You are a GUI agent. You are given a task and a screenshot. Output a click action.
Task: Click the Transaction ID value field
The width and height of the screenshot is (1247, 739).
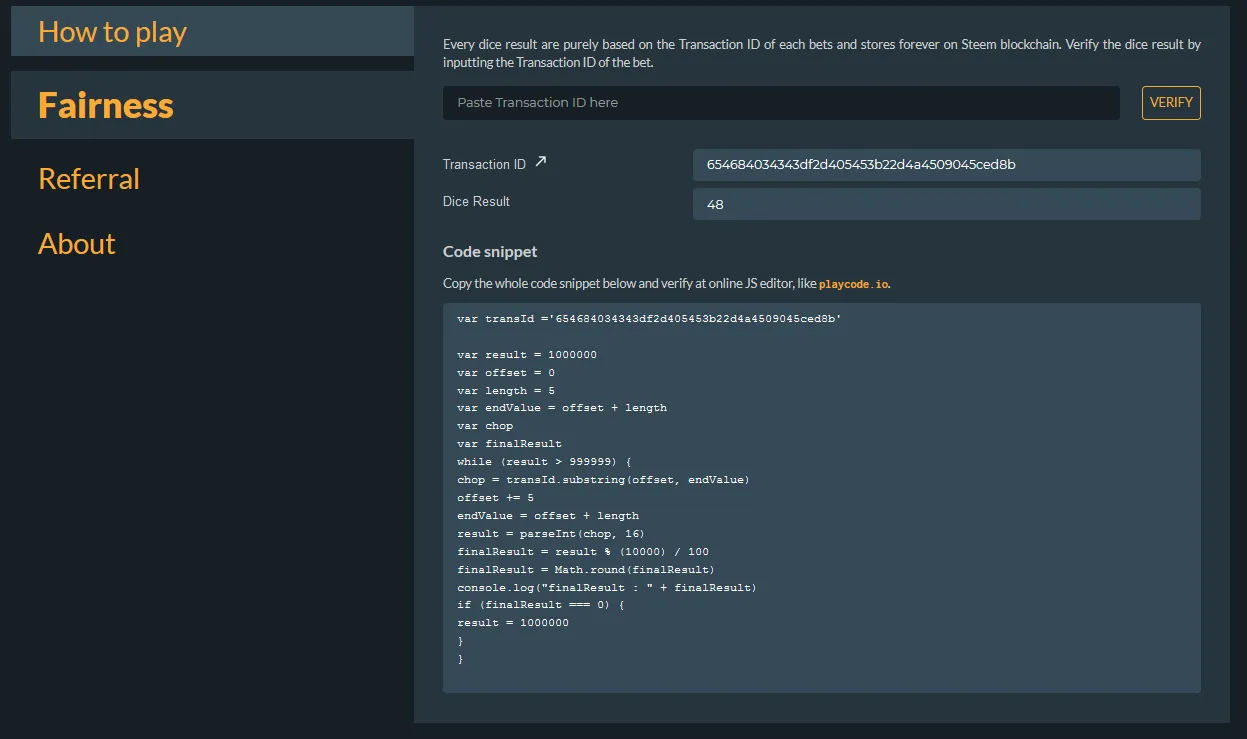[x=945, y=165]
